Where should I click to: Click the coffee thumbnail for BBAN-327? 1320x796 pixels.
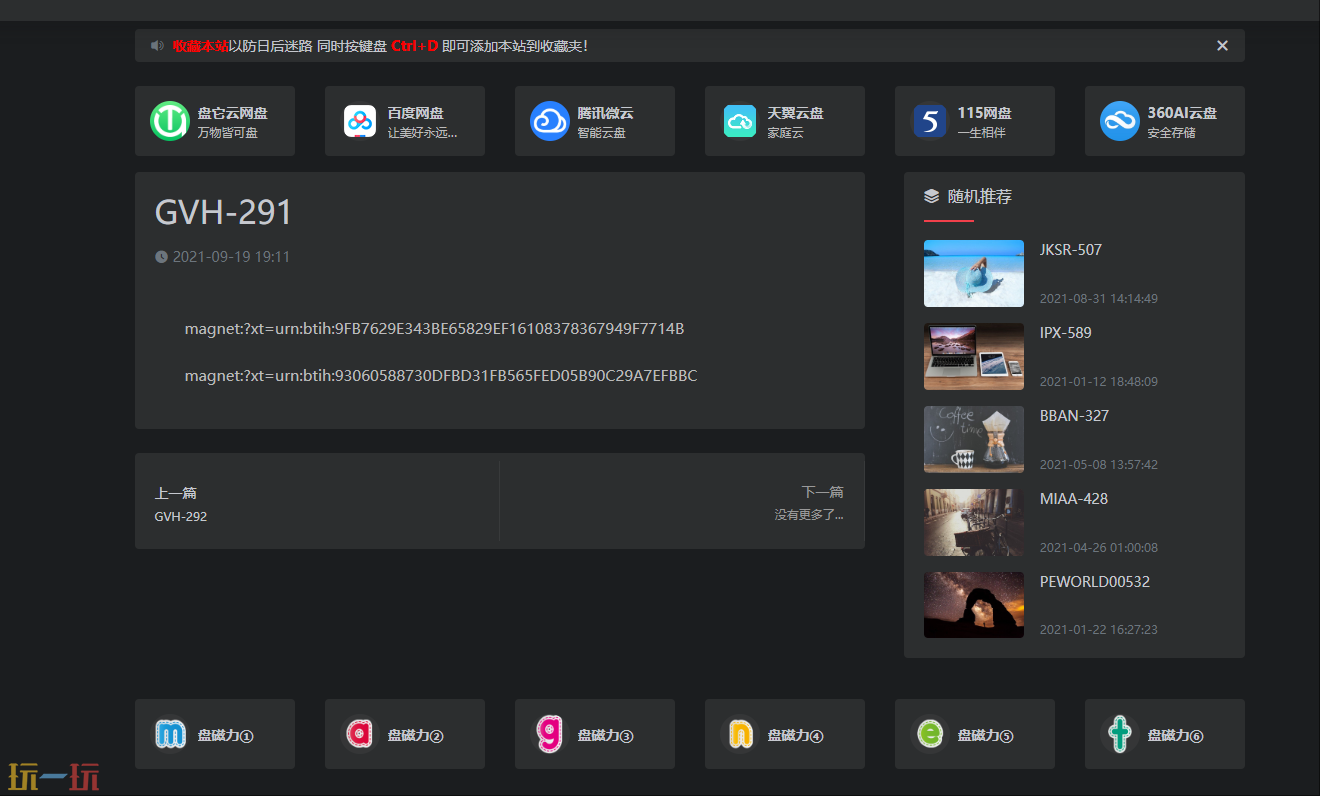click(x=974, y=439)
